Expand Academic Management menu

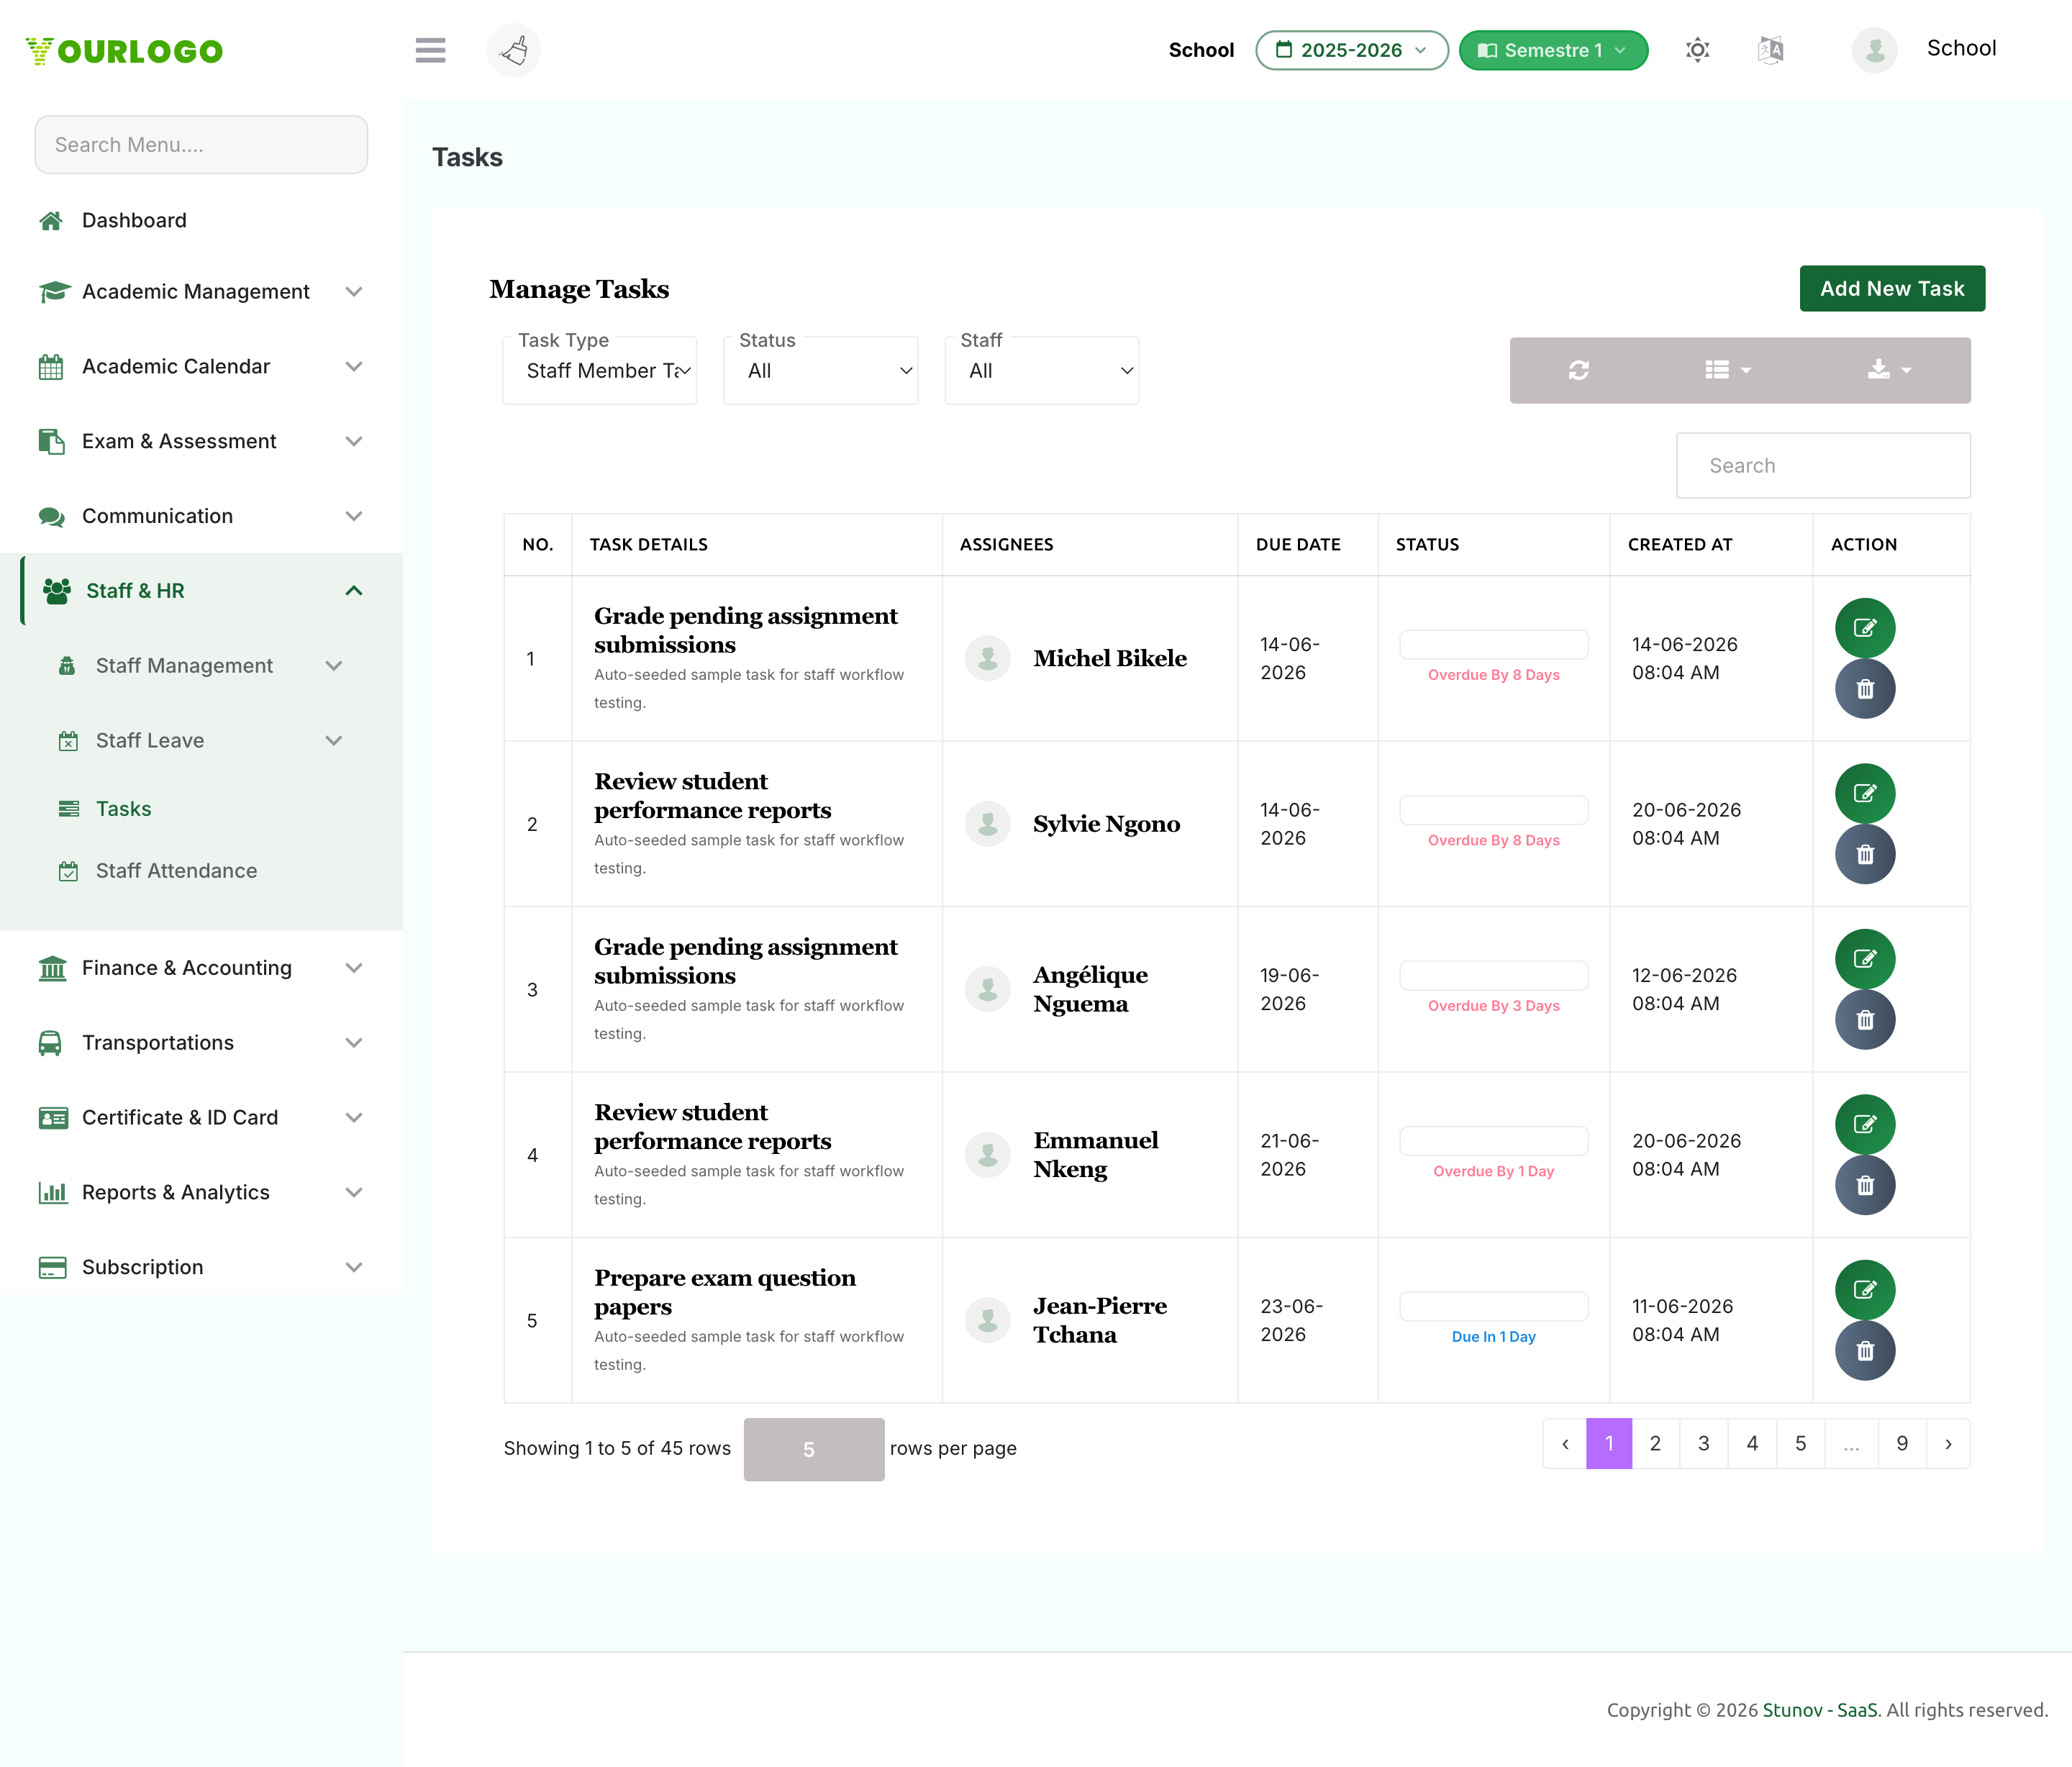201,291
